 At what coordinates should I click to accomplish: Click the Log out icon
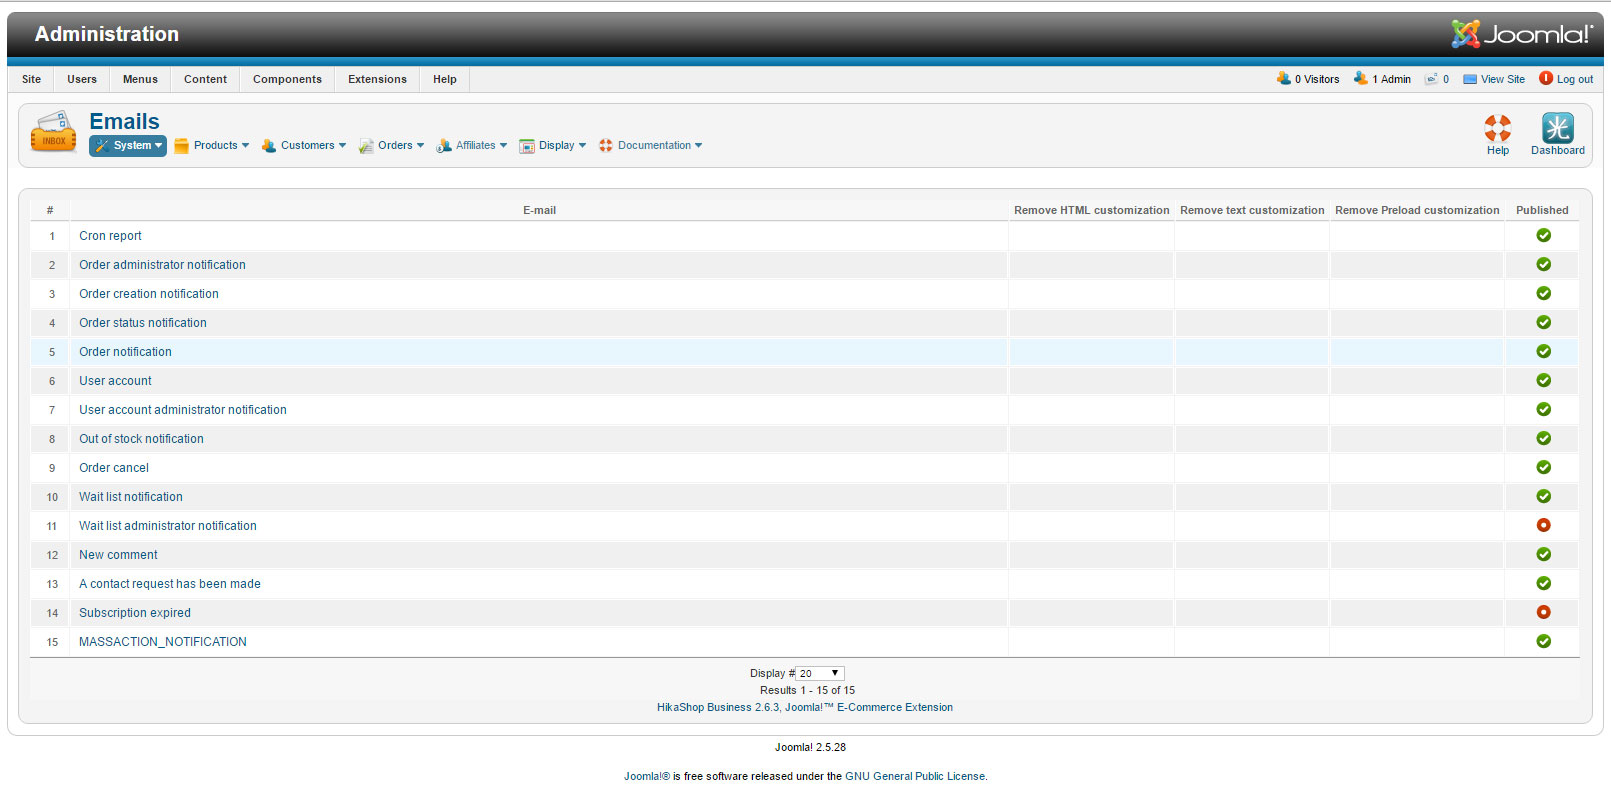[x=1546, y=78]
